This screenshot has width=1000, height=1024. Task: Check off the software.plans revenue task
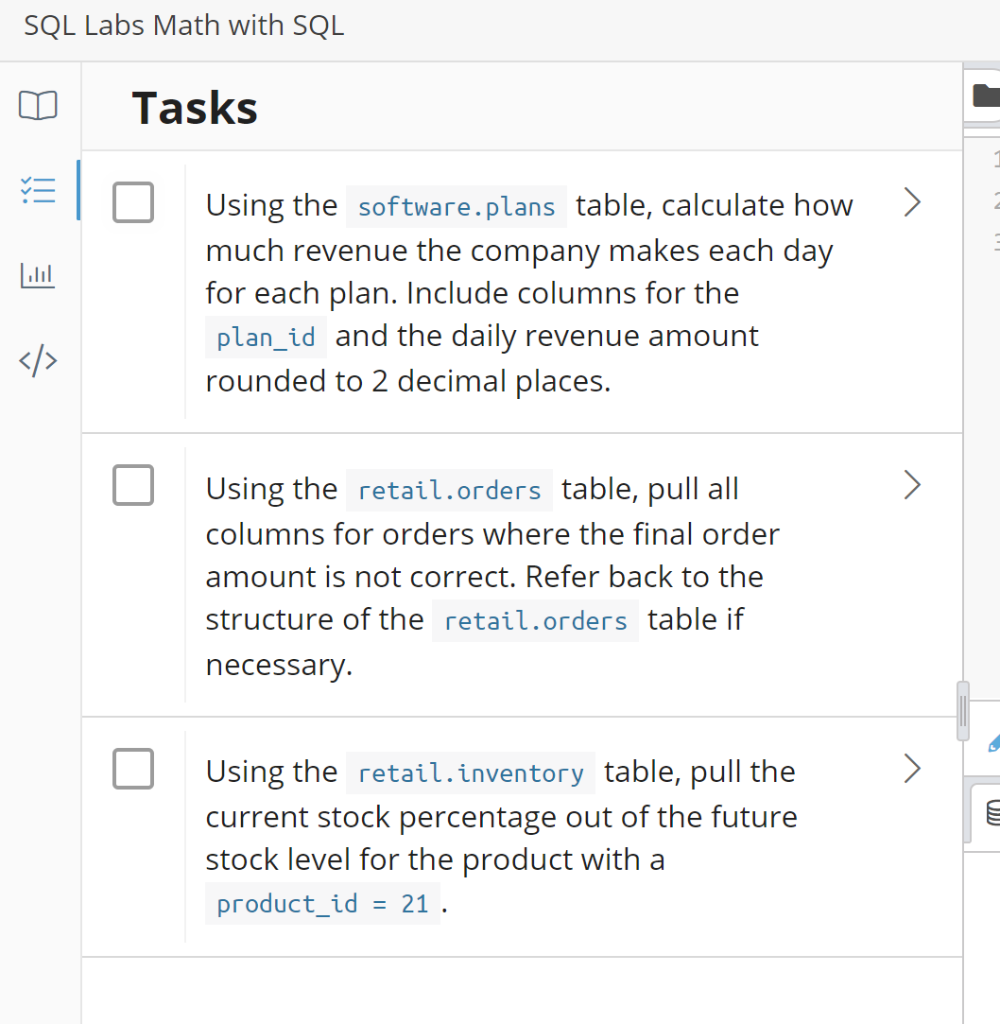tap(133, 202)
